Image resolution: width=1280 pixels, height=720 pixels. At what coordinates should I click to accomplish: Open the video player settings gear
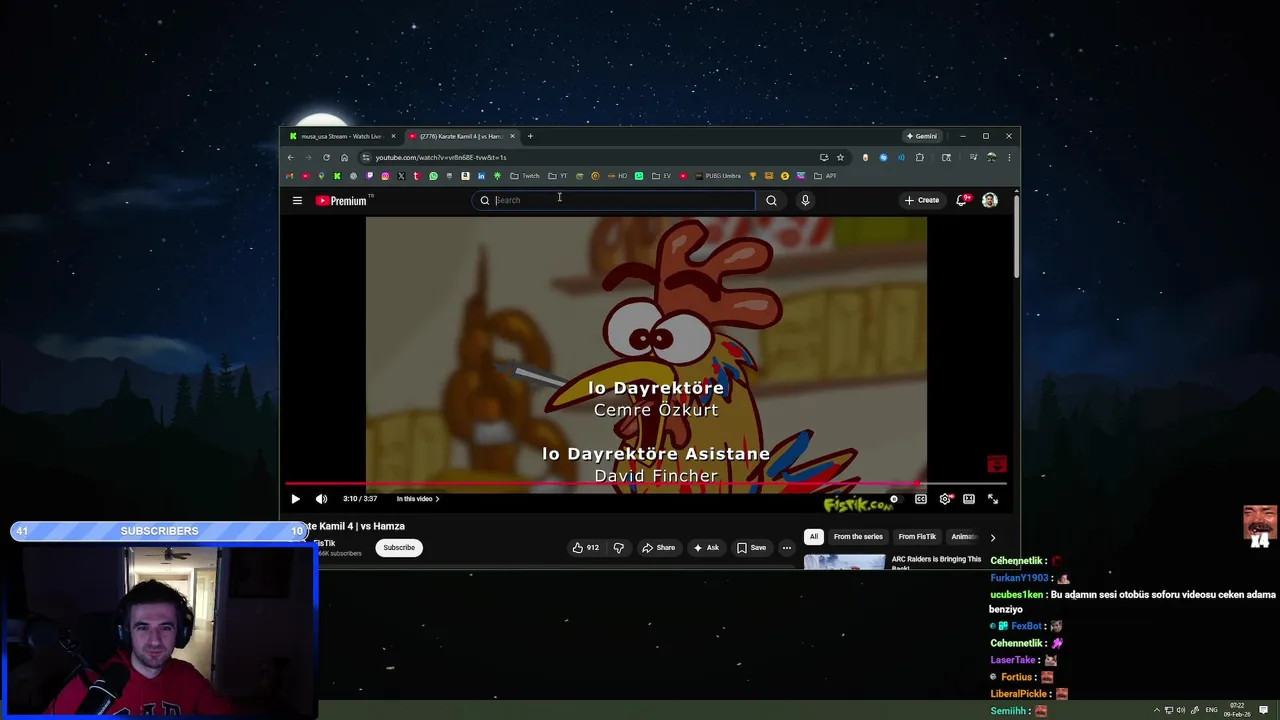(x=945, y=499)
